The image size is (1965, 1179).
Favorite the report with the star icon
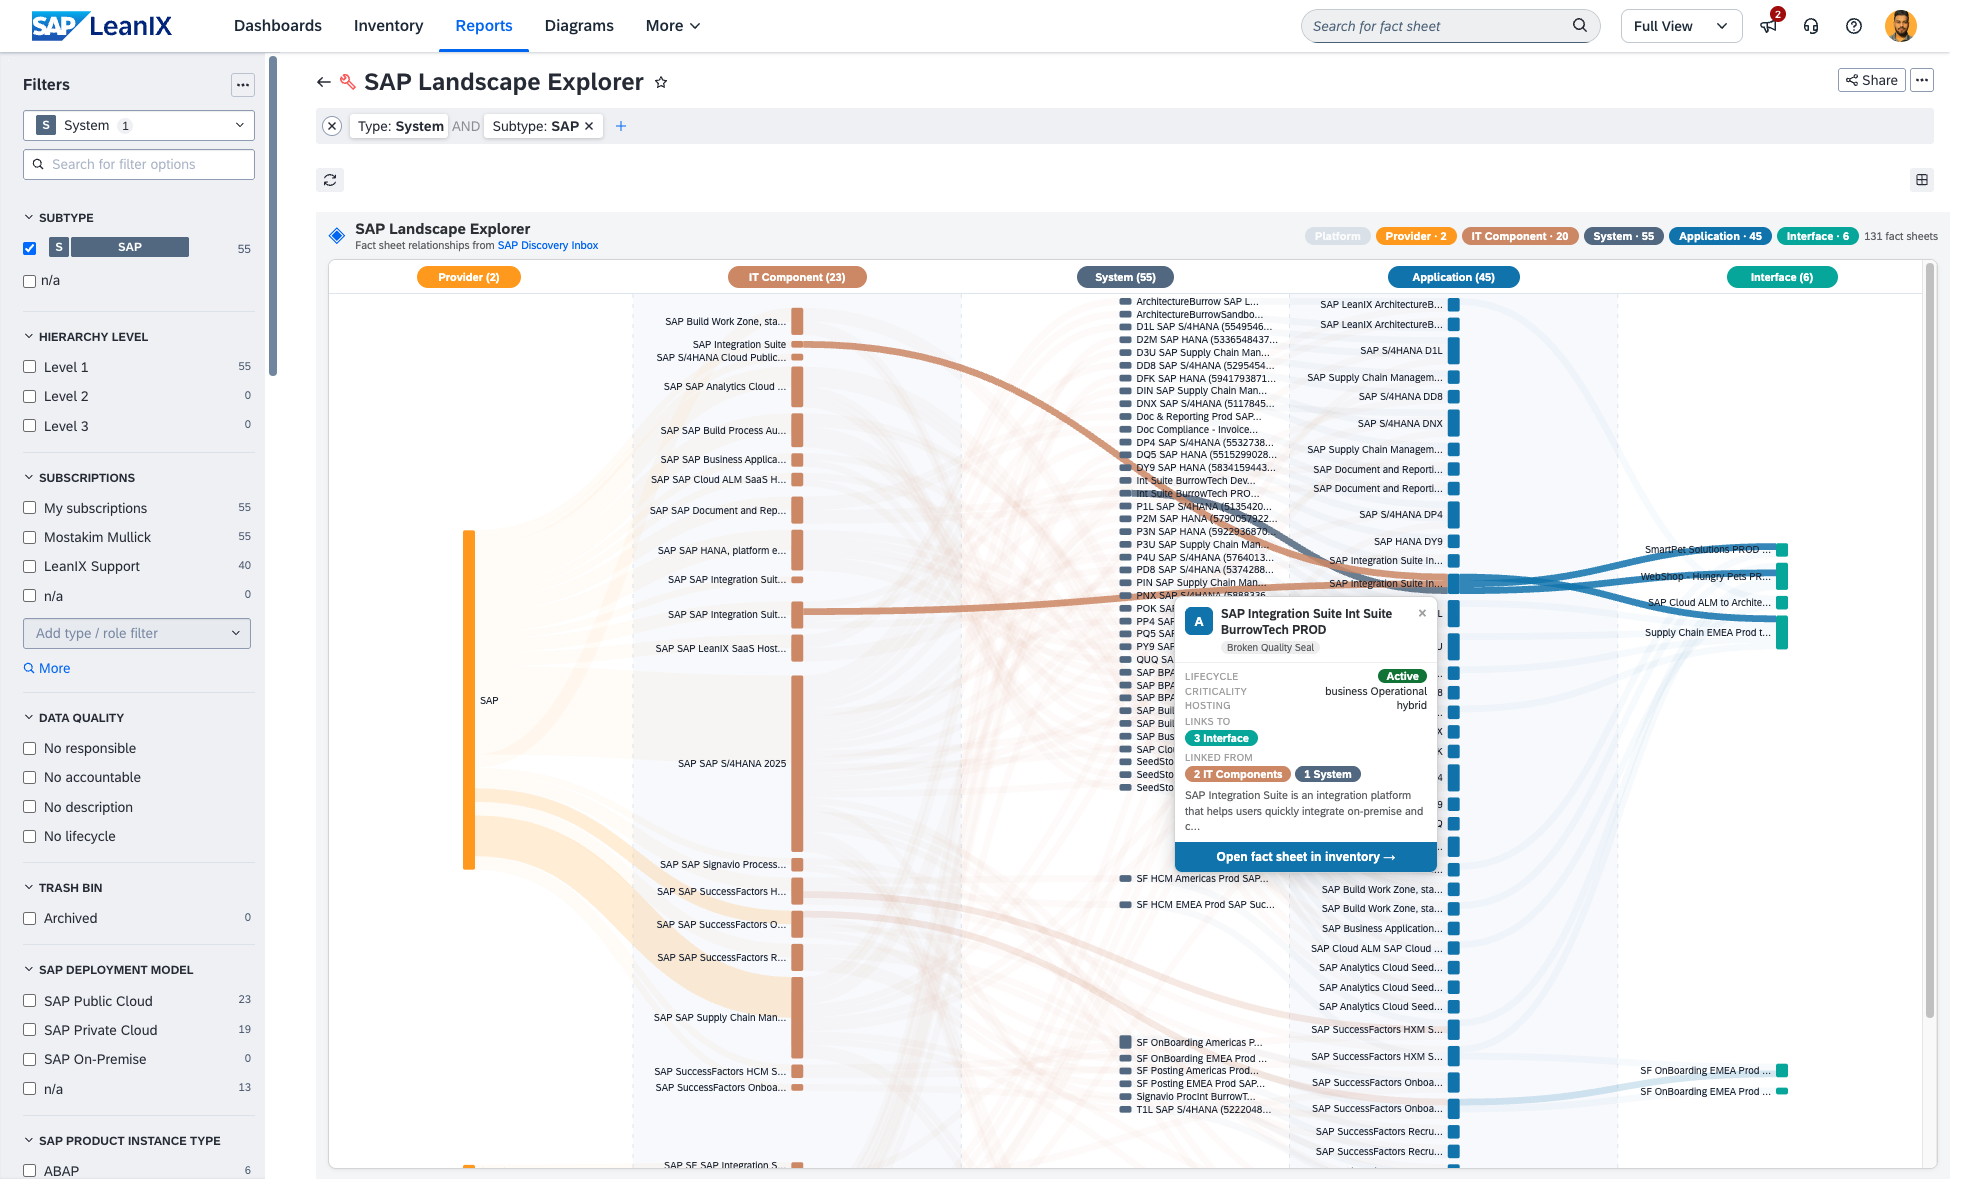pyautogui.click(x=661, y=82)
